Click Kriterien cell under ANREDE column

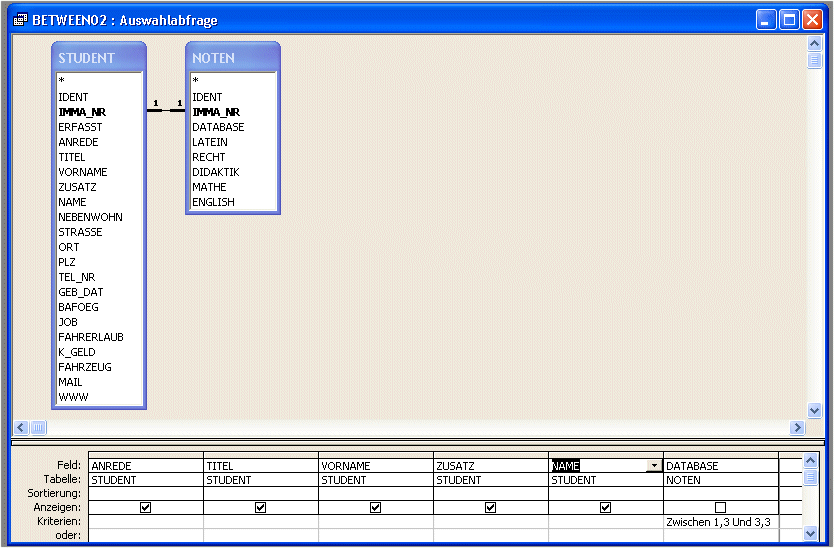[x=146, y=522]
